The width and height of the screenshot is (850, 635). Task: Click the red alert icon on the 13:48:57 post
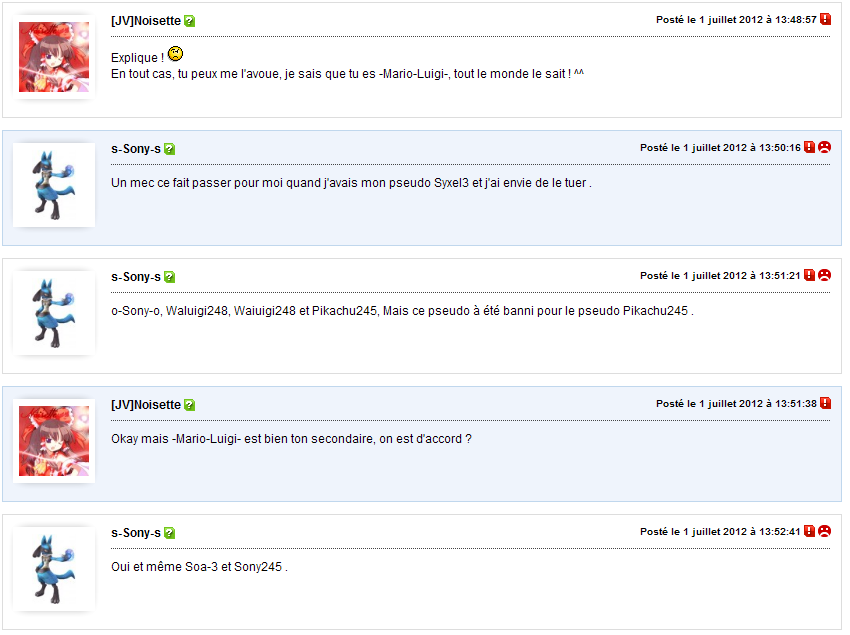click(825, 19)
